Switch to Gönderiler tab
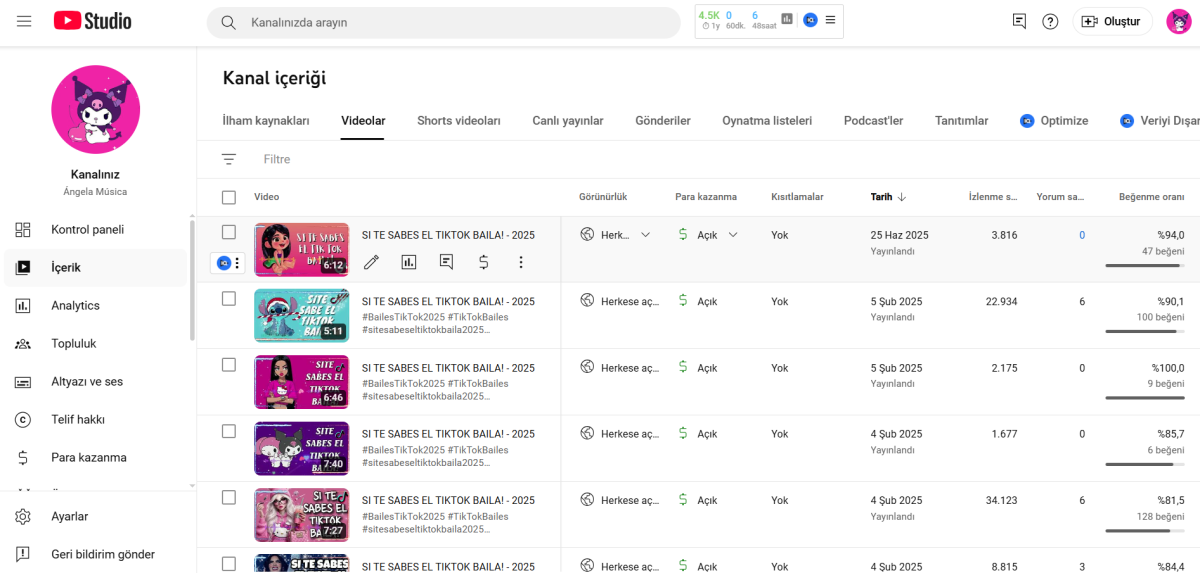The image size is (1200, 573). coord(663,121)
